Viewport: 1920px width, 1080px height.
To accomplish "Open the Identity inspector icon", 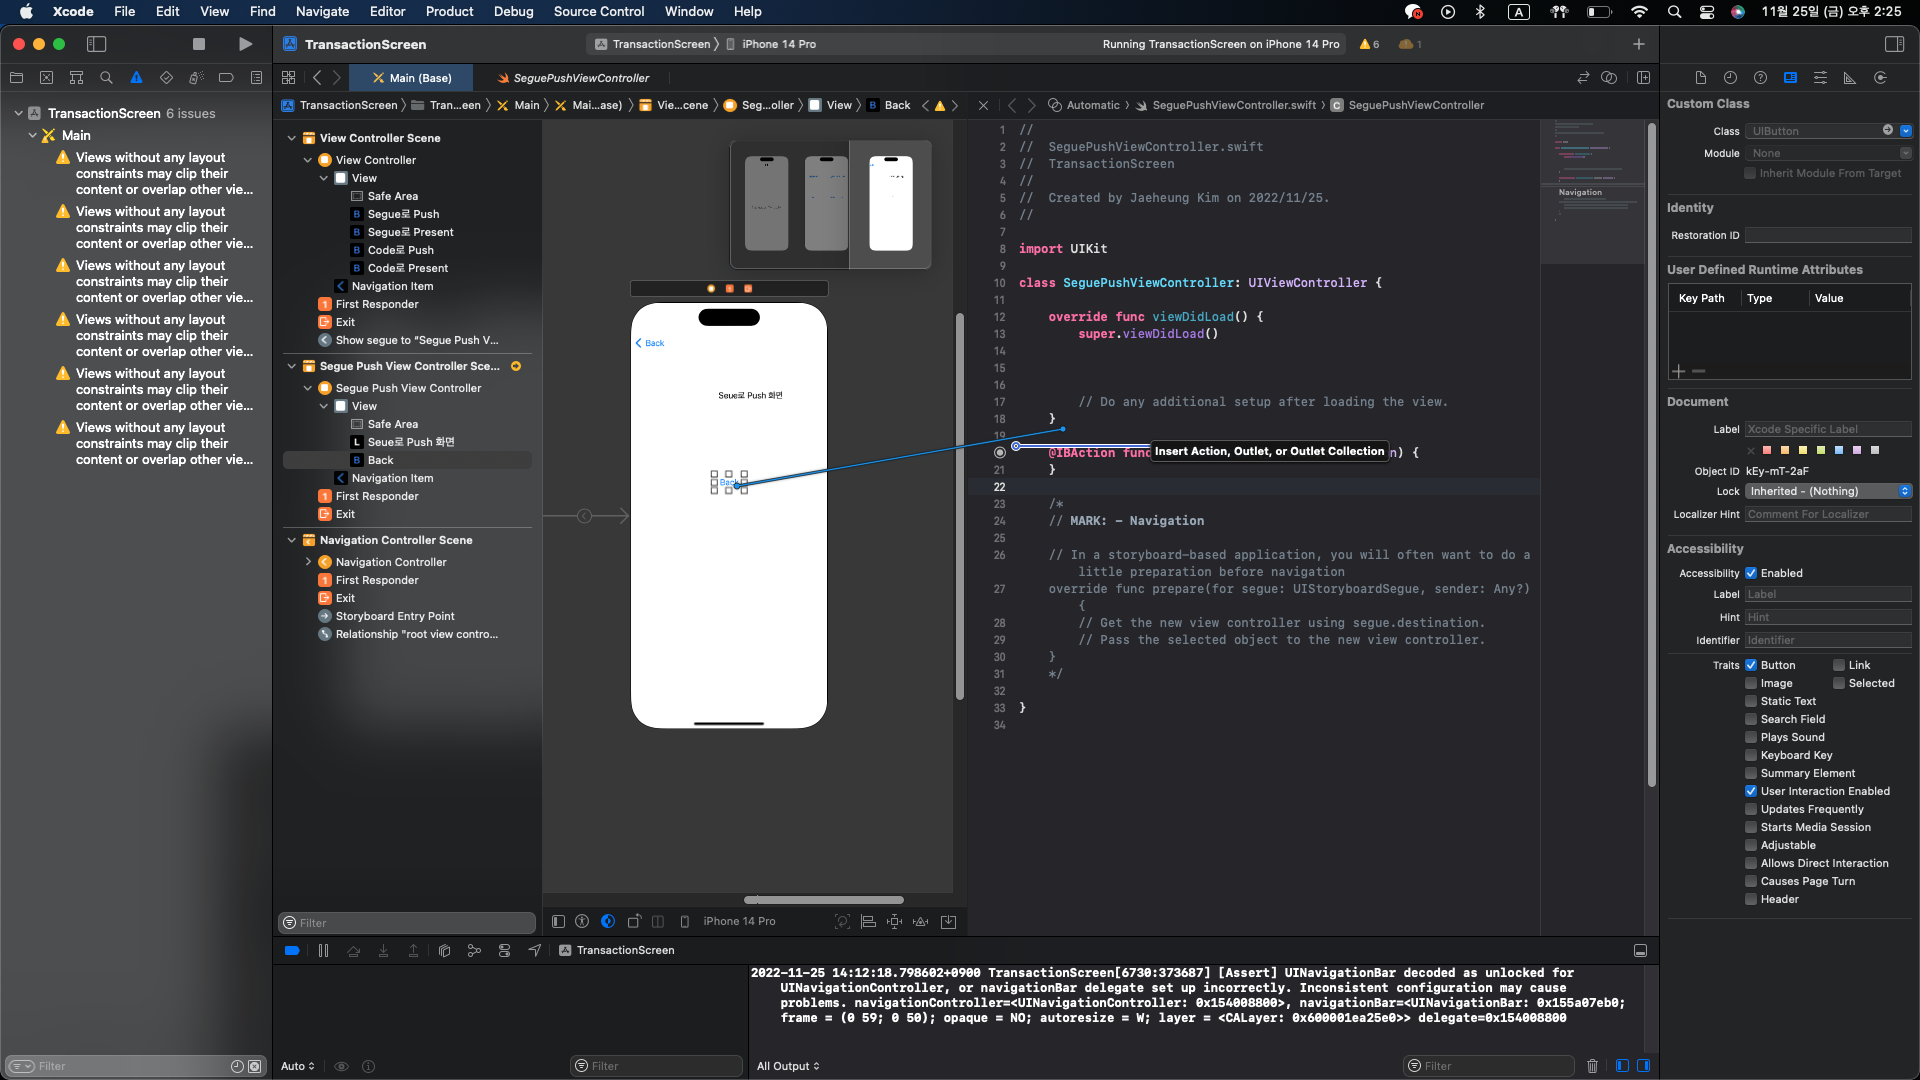I will [x=1790, y=78].
